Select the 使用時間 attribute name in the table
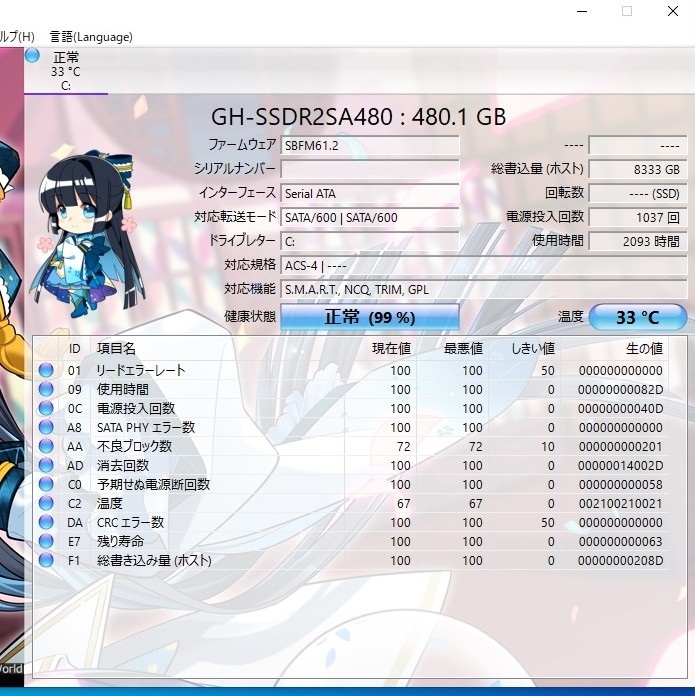Screen dimensions: 695x696 [x=123, y=389]
